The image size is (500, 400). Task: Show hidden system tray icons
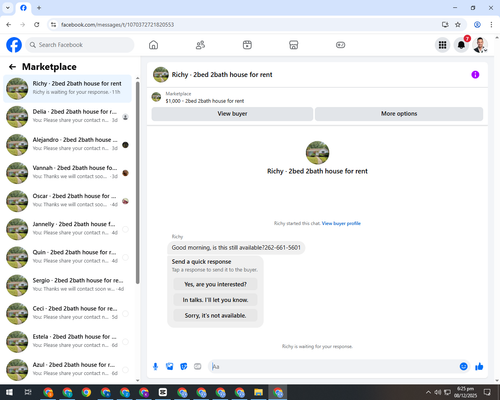point(428,392)
